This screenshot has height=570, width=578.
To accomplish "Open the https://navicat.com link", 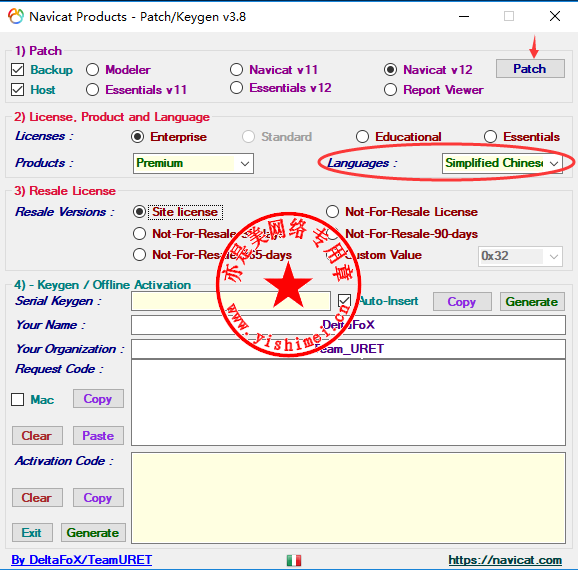I will pos(505,560).
